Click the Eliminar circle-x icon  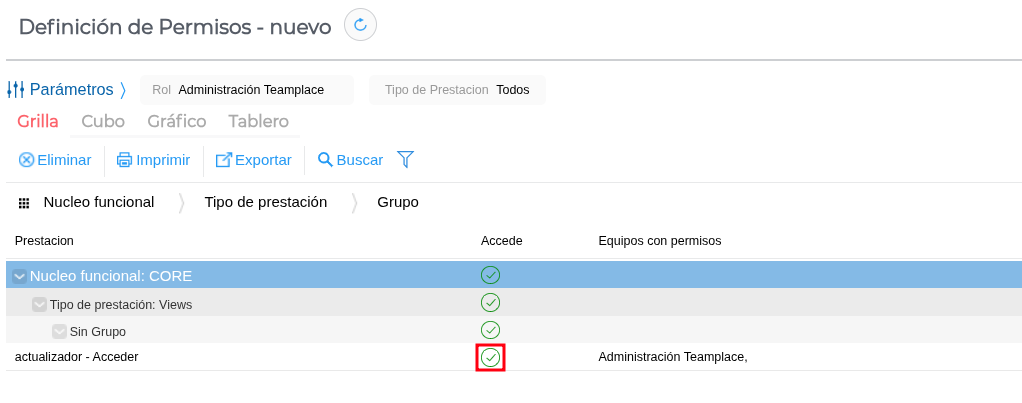27,160
